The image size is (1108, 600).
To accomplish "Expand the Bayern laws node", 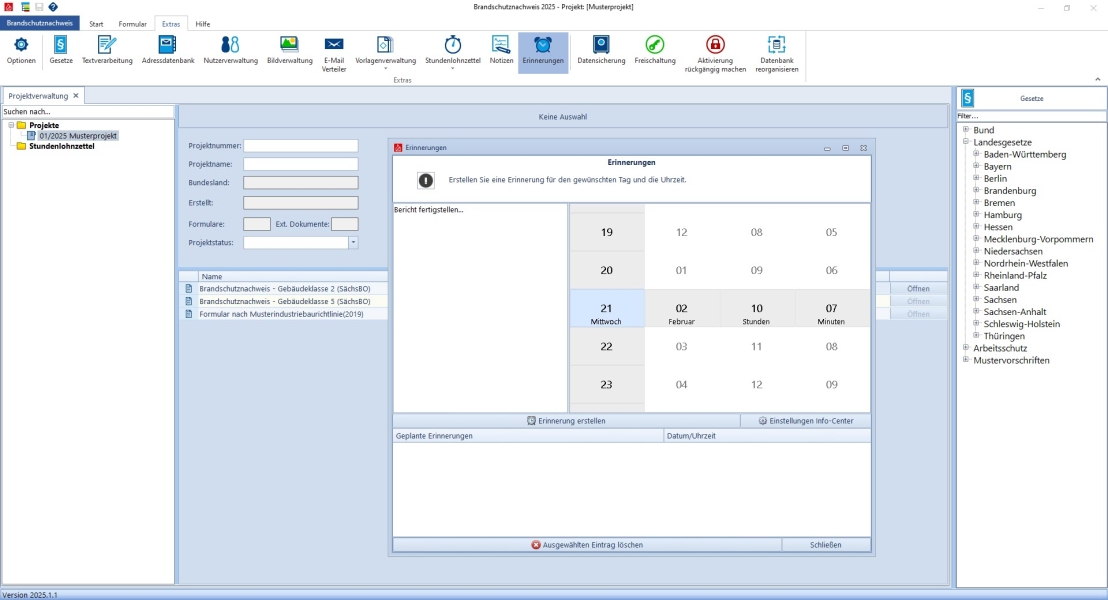I will click(x=977, y=165).
